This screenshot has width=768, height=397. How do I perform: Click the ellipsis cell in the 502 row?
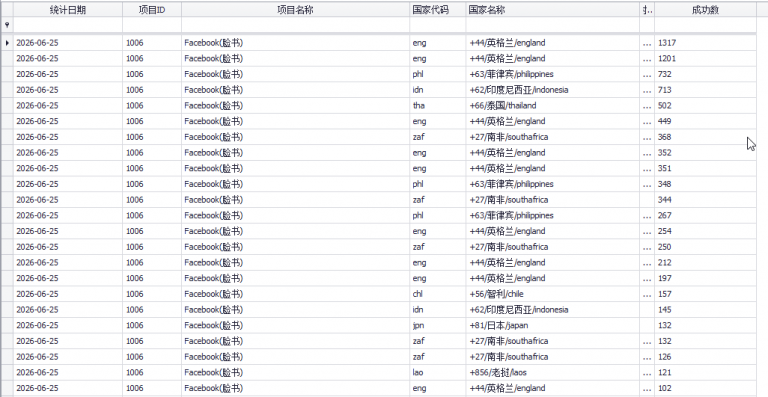point(647,106)
